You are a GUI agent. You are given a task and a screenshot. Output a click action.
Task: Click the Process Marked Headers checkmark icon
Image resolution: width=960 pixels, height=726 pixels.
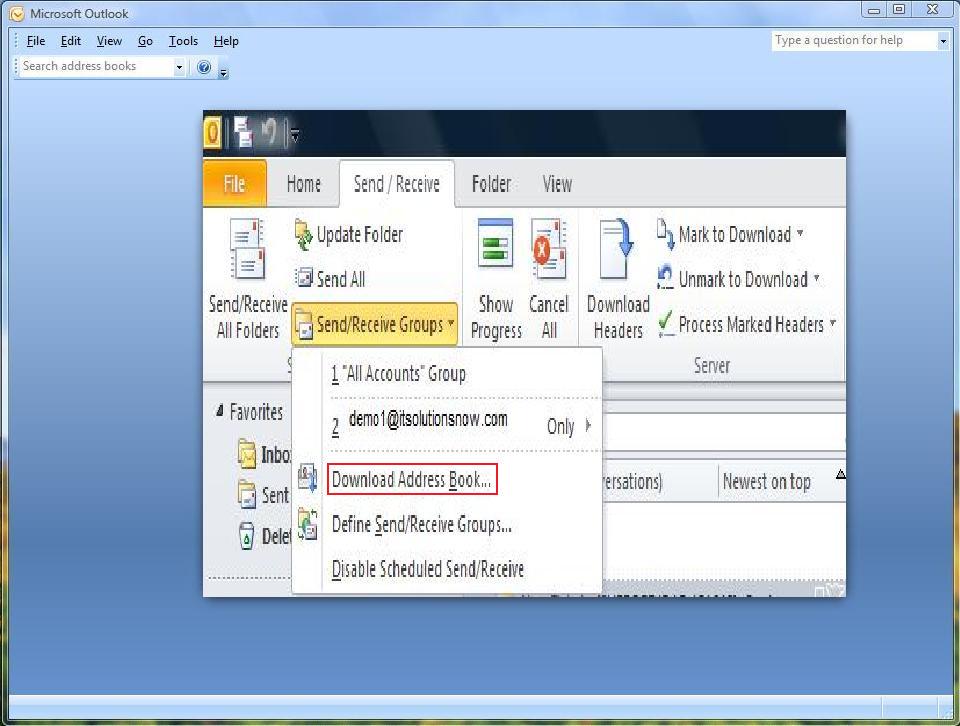tap(666, 323)
